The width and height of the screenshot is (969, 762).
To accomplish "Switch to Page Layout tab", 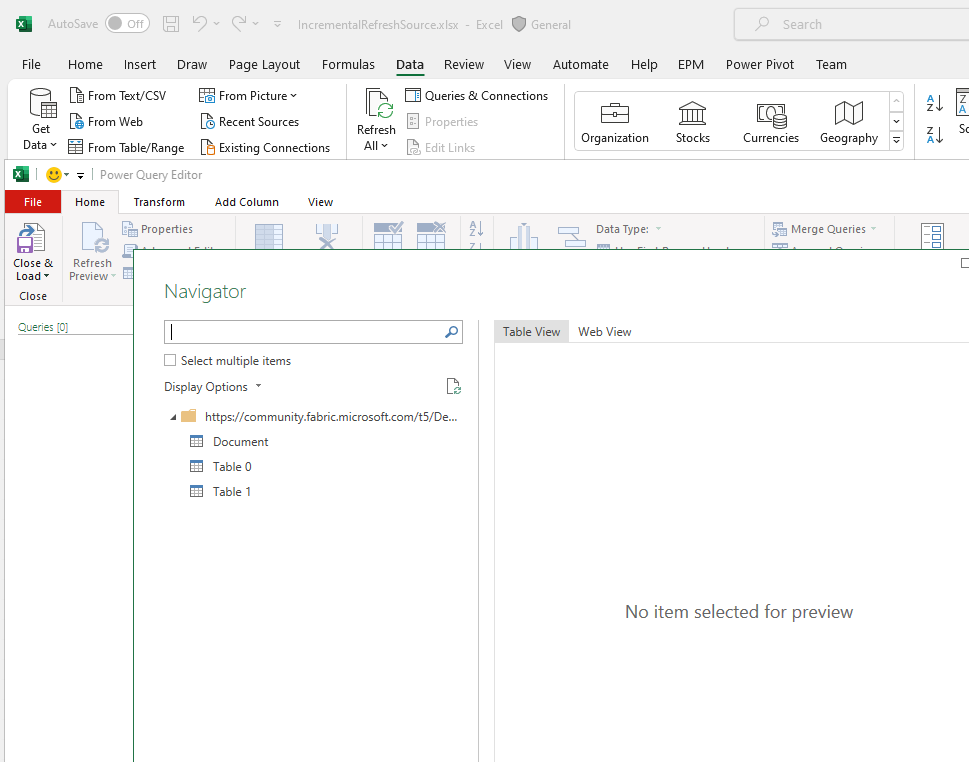I will click(264, 64).
